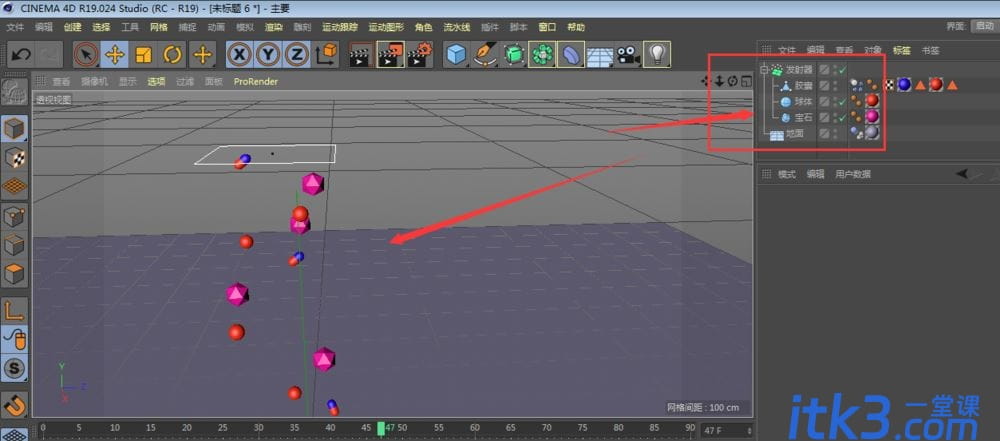Activate the Move tool

115,55
